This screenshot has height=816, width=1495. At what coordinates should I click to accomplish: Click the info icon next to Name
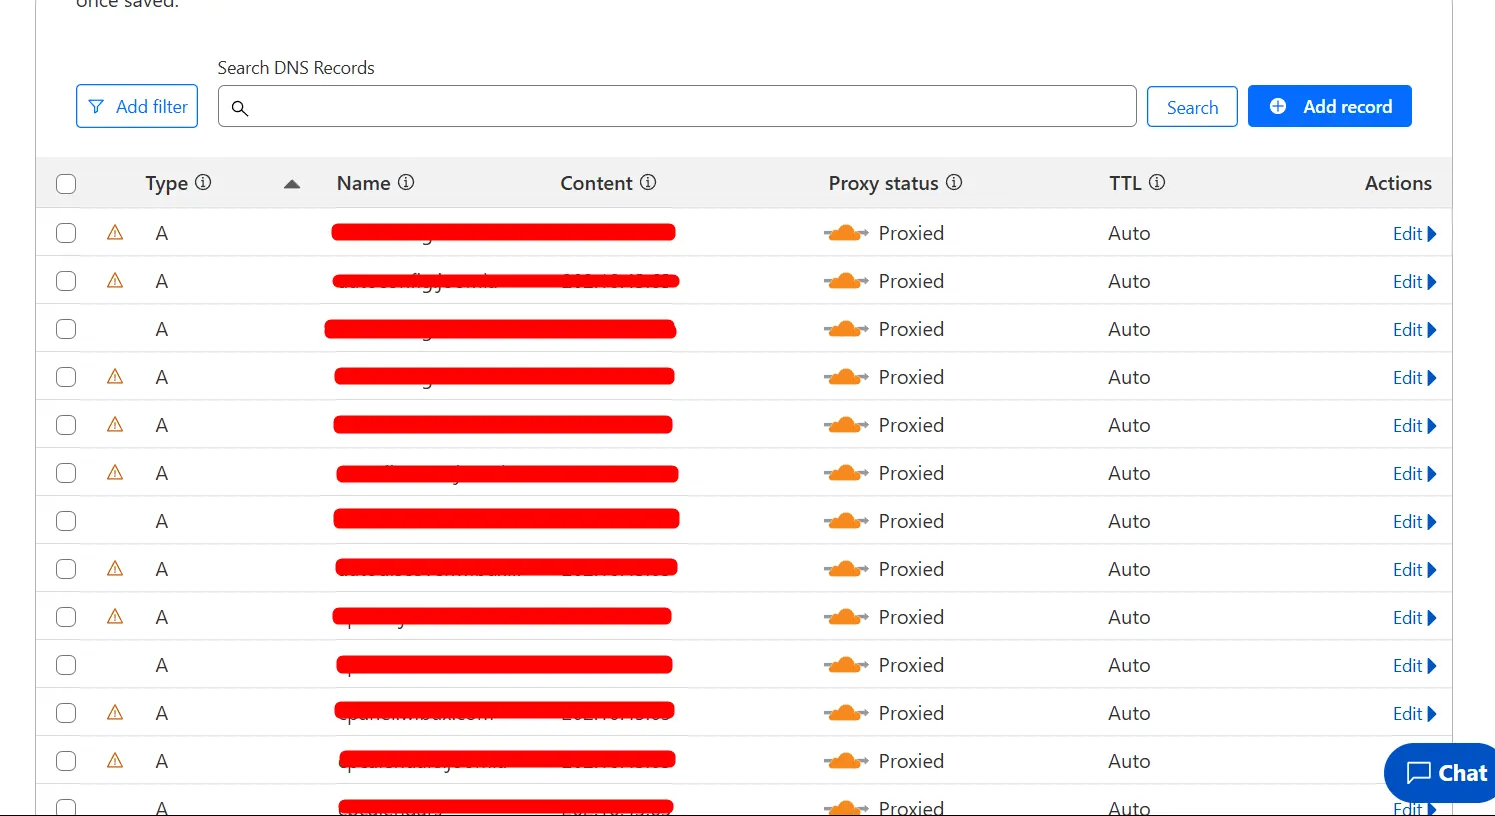click(406, 182)
